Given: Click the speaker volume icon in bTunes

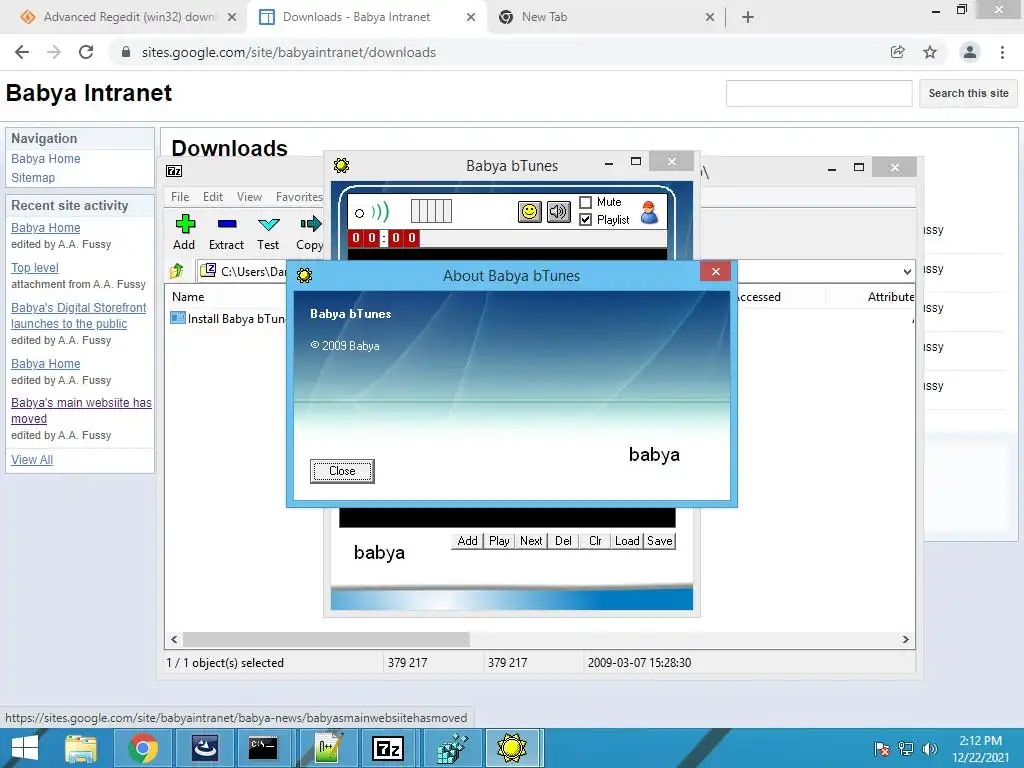Looking at the screenshot, I should 558,212.
